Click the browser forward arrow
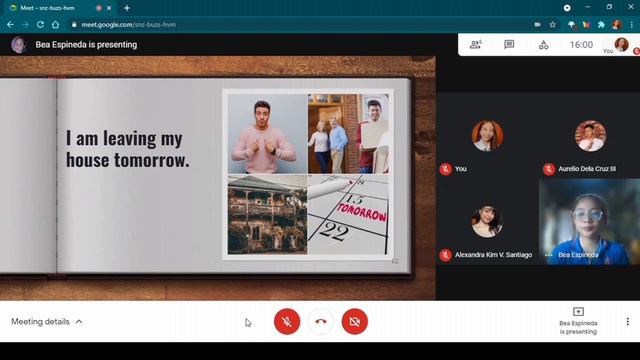The width and height of the screenshot is (640, 360). pos(25,24)
